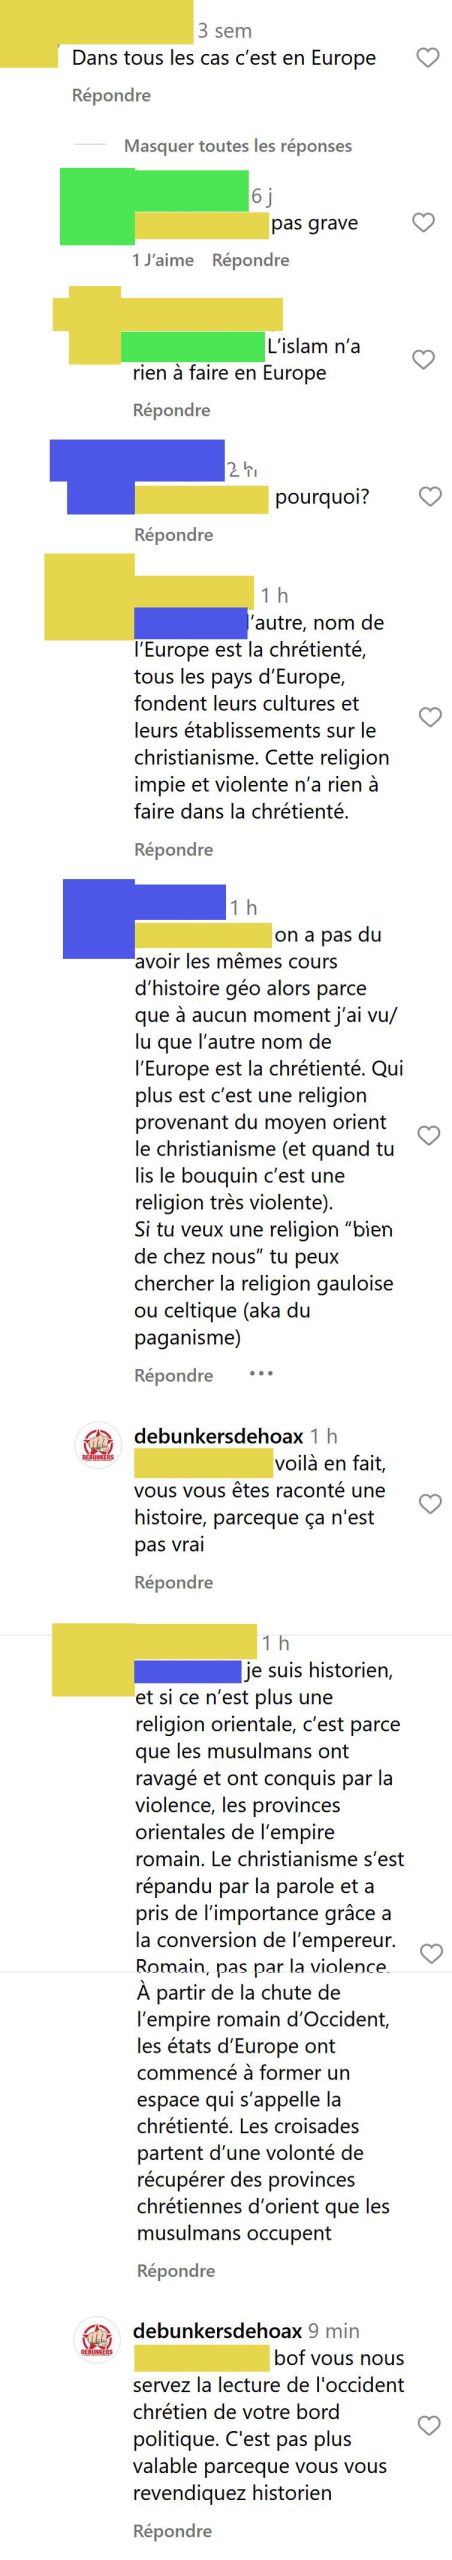Like debunkersdehoax's 'bof vous nous servez' reply
The height and width of the screenshot is (2560, 452).
click(x=429, y=2425)
